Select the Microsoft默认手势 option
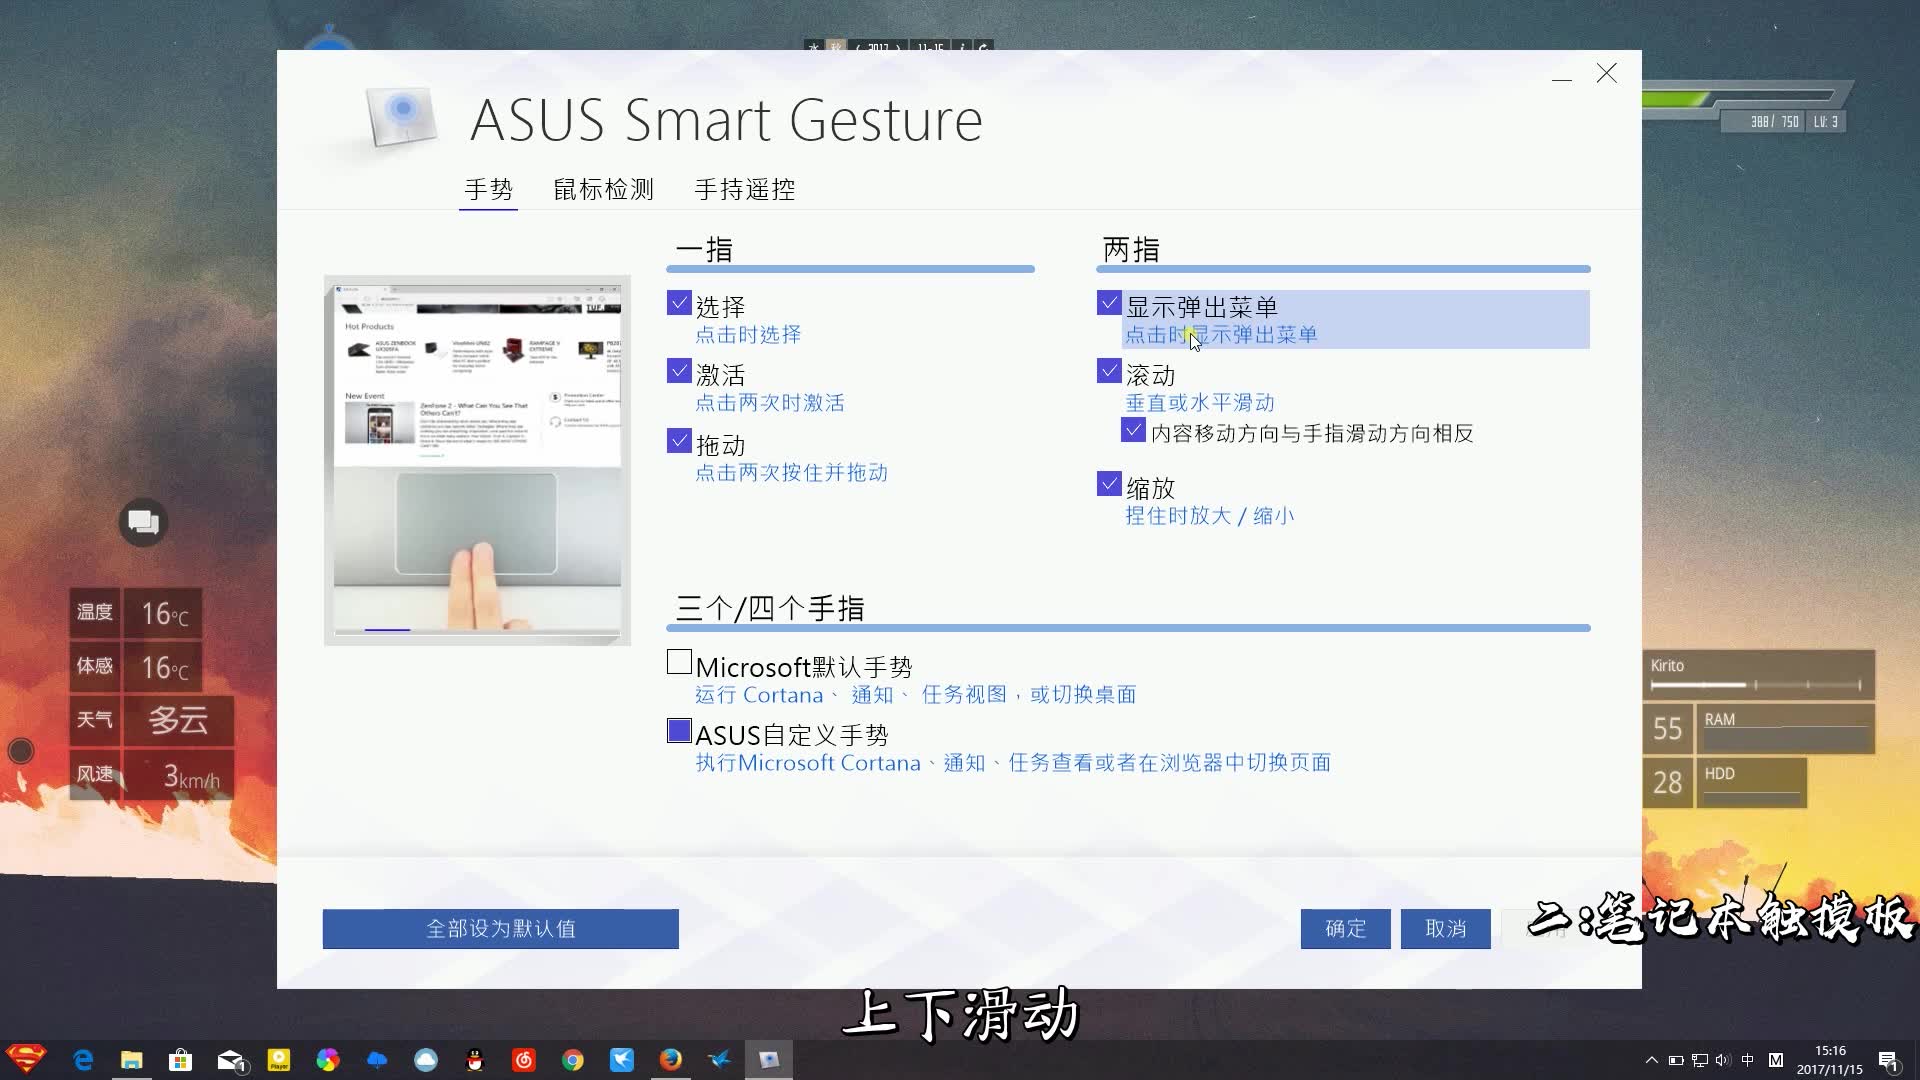The image size is (1920, 1080). point(679,662)
